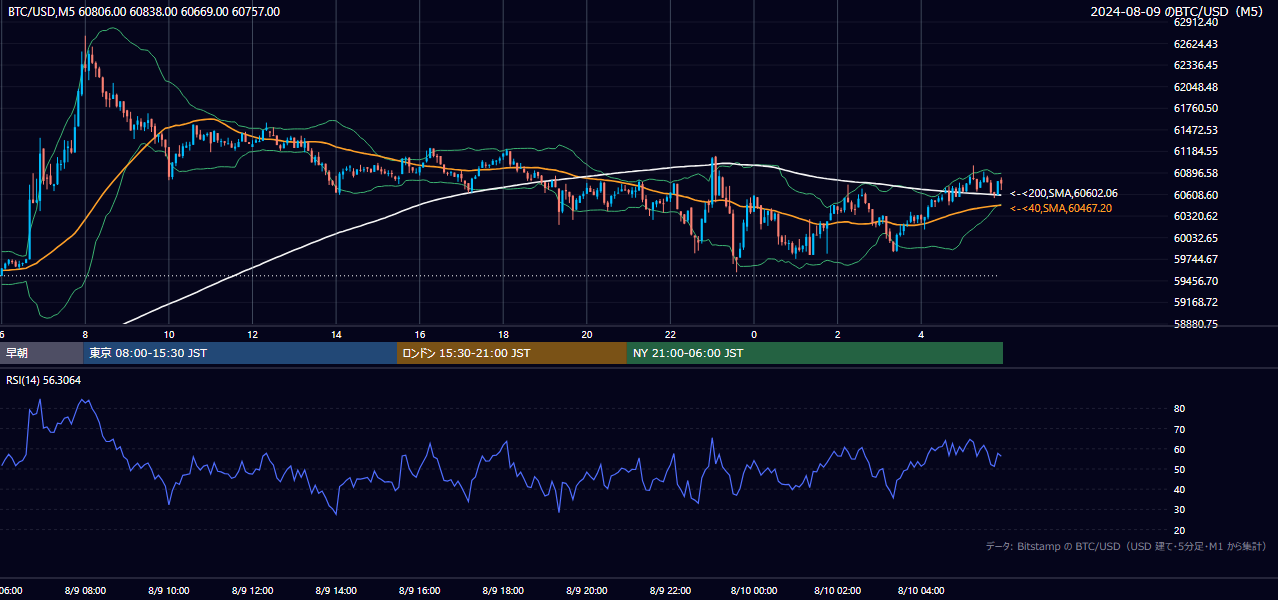The width and height of the screenshot is (1278, 600).
Task: Click the 8/9 14:00 date axis label
Action: coord(336,591)
